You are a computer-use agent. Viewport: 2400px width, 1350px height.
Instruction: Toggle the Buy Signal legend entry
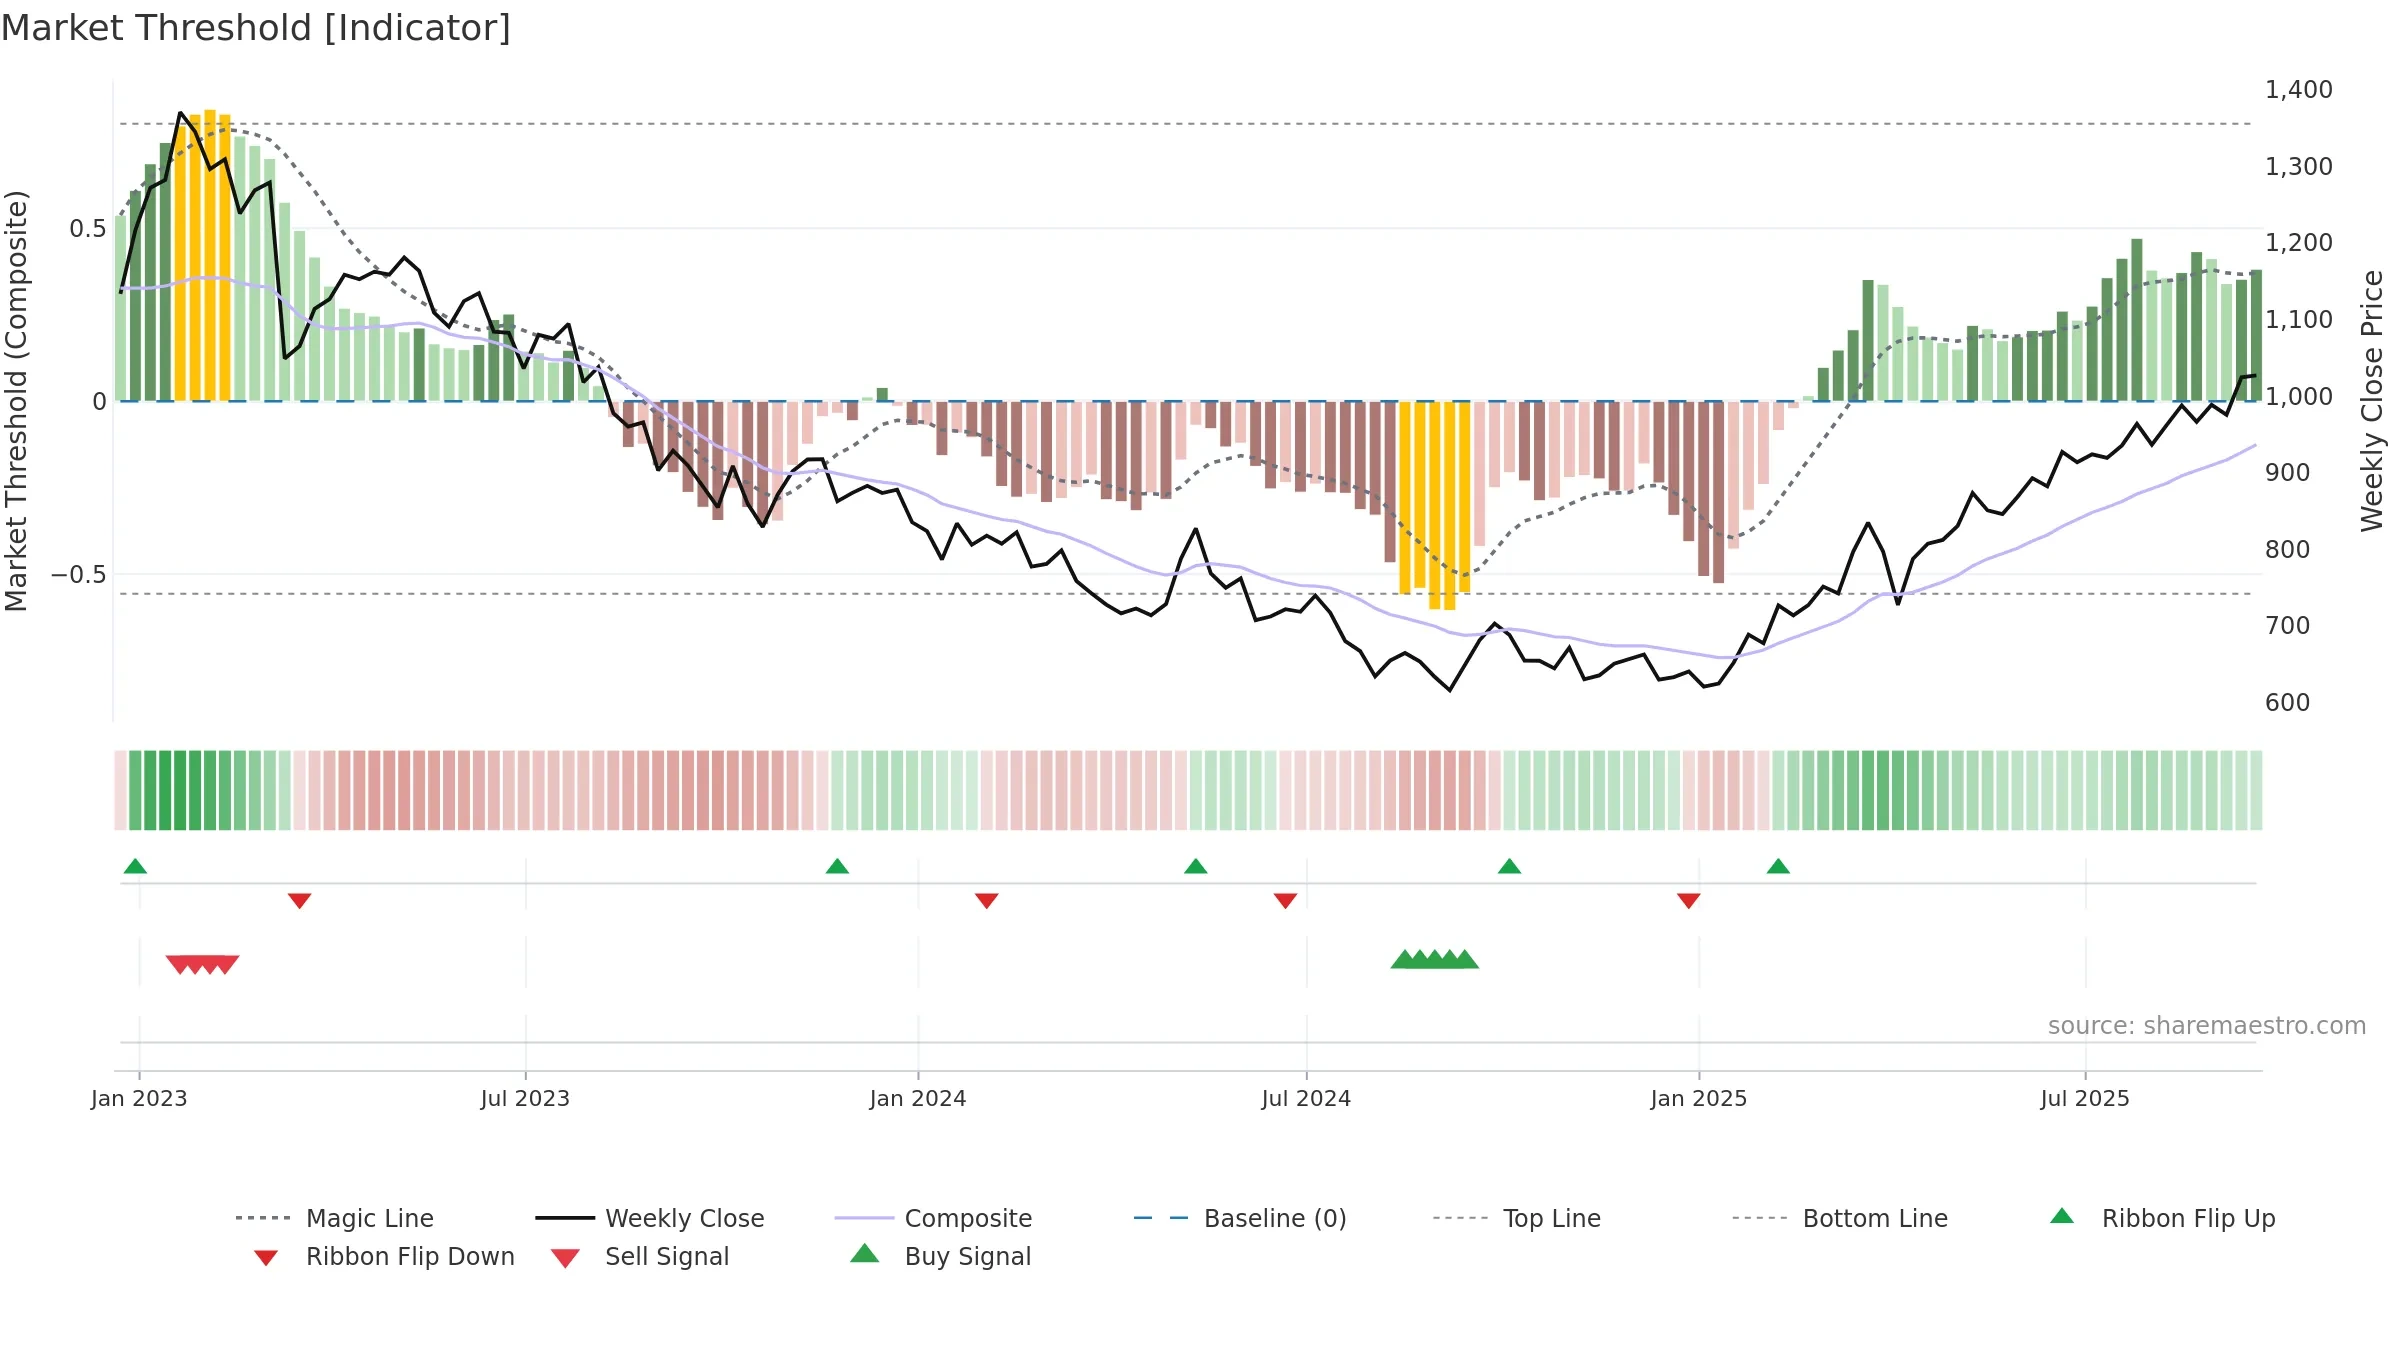pos(940,1256)
